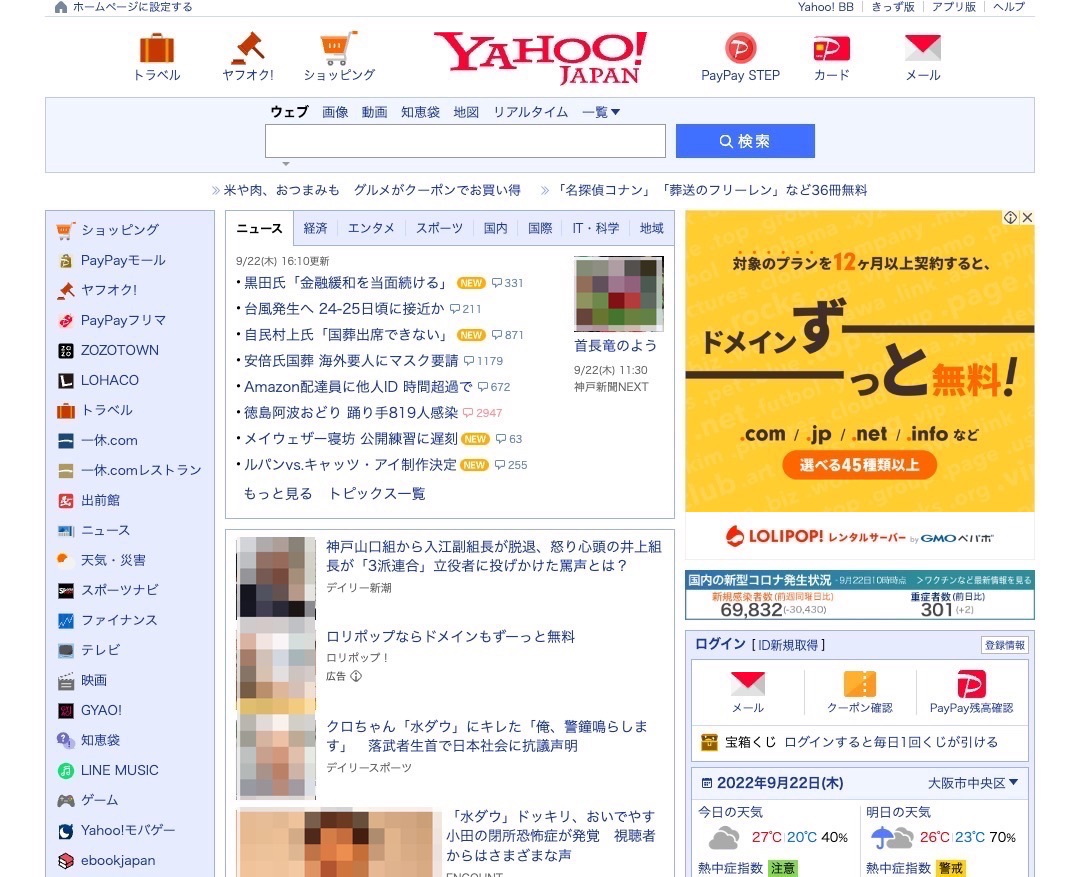1073x877 pixels.
Task: Open headline 黒田氏「金融緩和を当面続ける」
Action: coord(347,283)
